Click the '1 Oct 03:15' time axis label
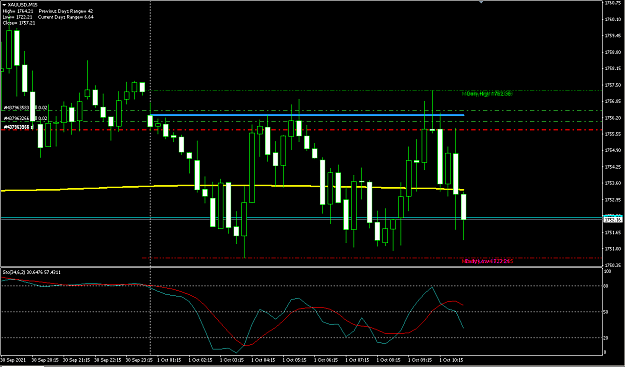The width and height of the screenshot is (625, 367). pos(232,360)
